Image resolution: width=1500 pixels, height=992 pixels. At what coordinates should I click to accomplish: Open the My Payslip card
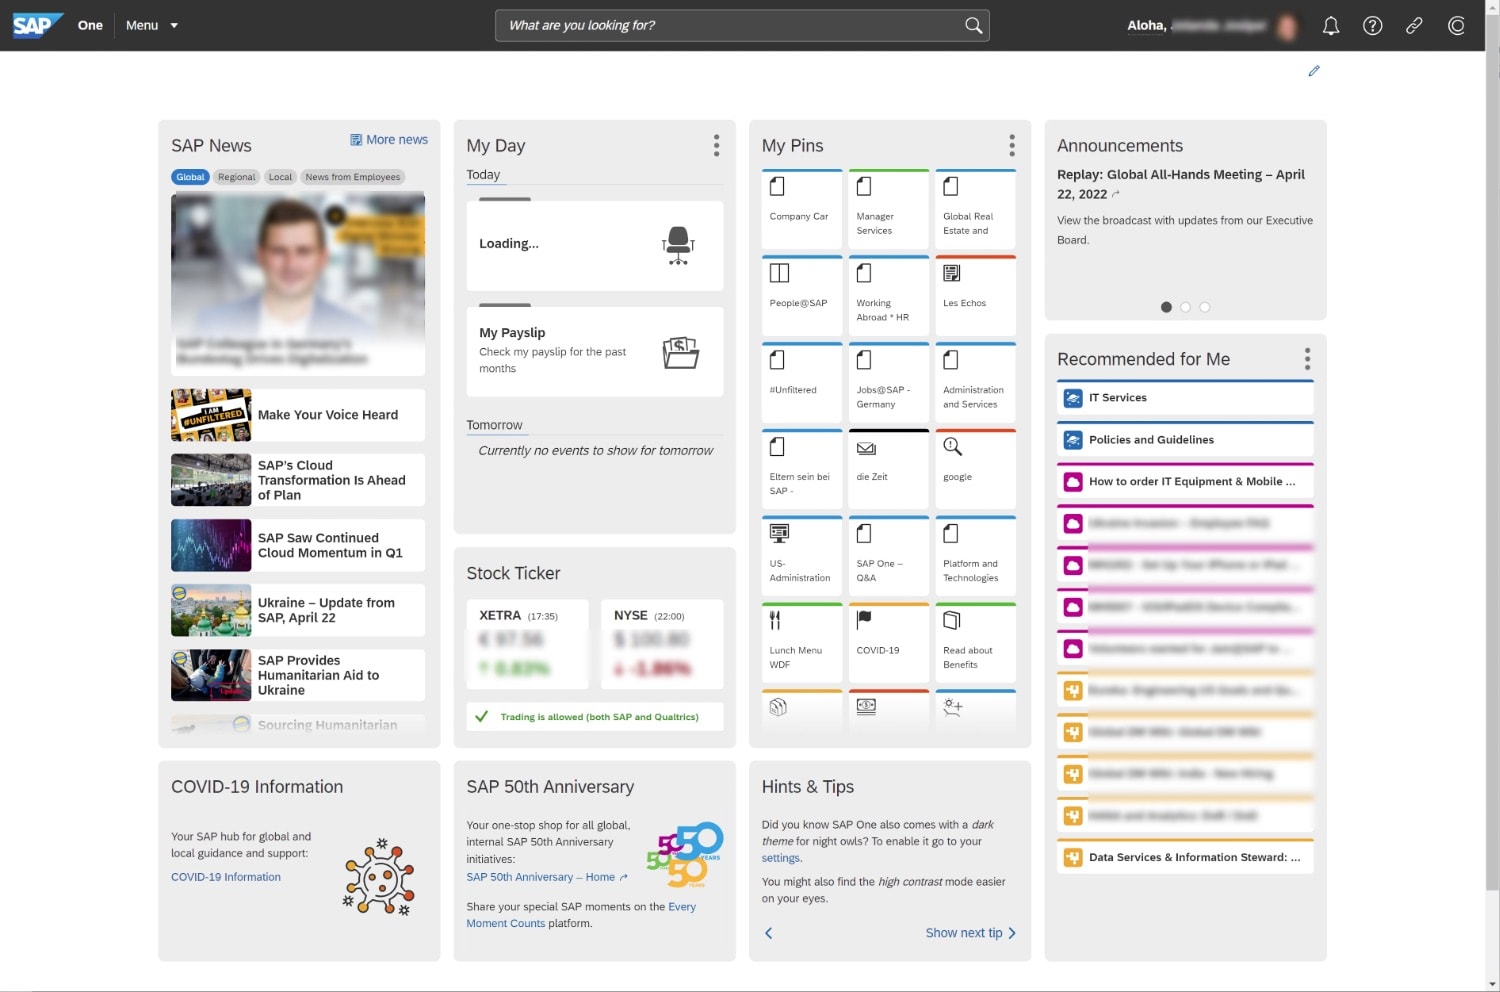tap(595, 351)
